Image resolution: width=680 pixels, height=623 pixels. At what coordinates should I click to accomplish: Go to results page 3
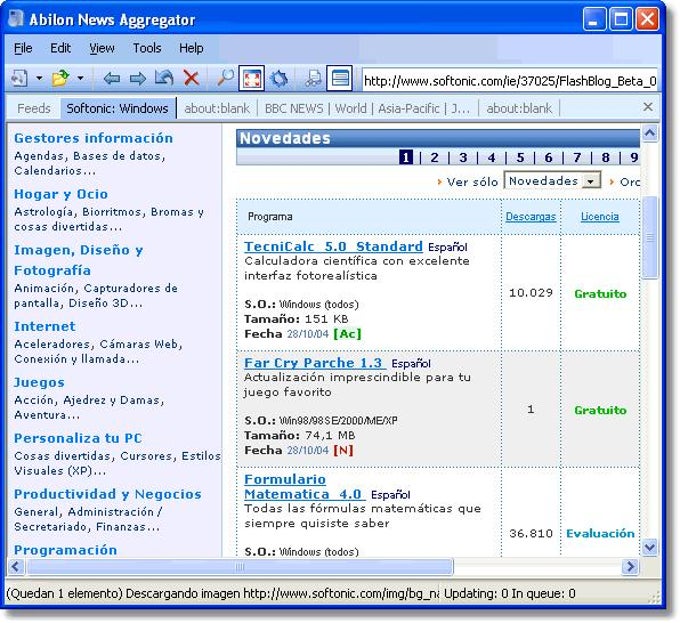[x=463, y=157]
